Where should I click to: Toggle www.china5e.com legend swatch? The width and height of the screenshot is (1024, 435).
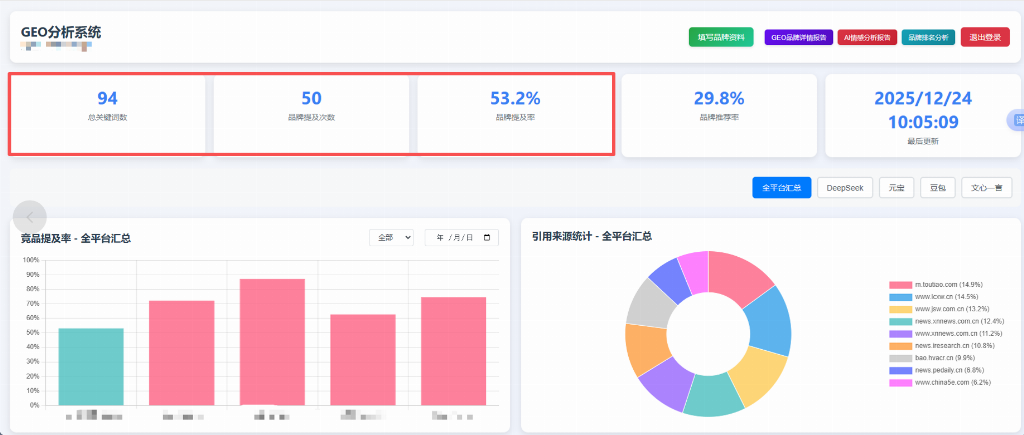click(900, 383)
